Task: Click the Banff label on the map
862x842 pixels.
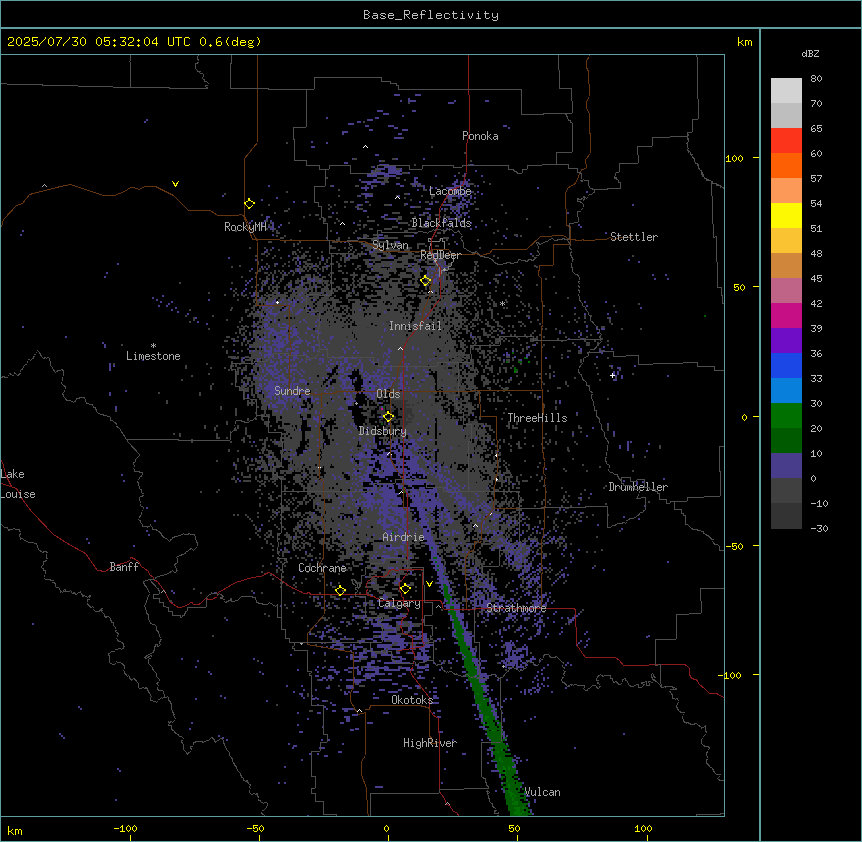Action: tap(124, 567)
